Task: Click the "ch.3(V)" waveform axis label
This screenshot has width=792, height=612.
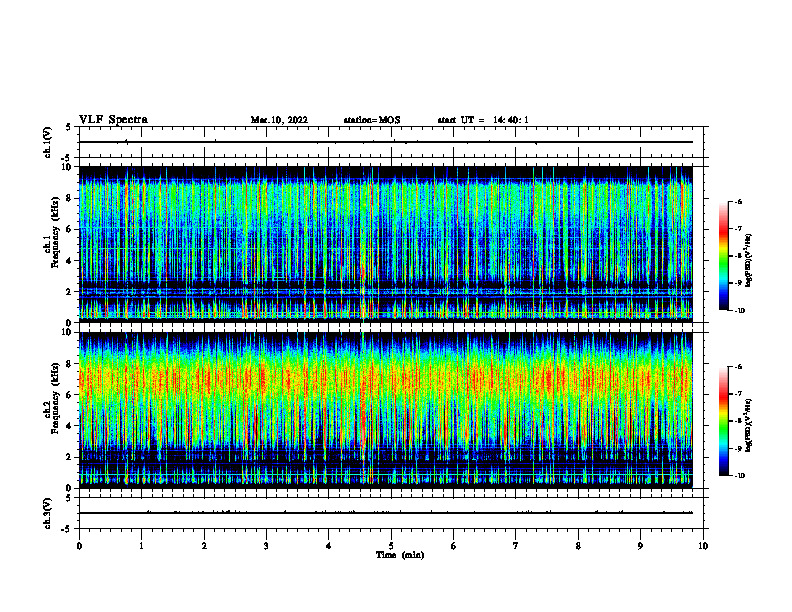Action: (x=47, y=513)
